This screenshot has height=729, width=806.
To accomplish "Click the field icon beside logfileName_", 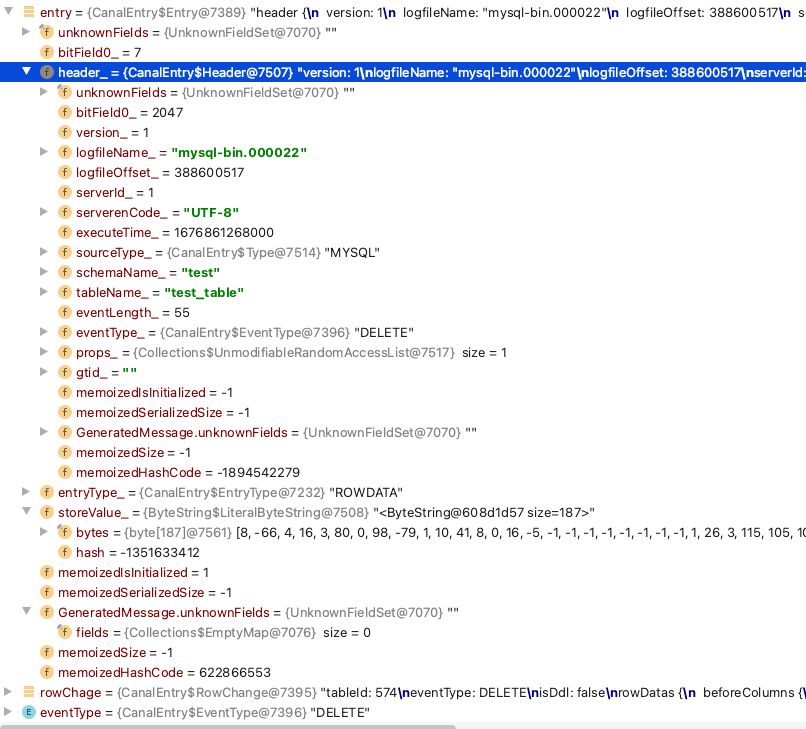I will pos(65,152).
